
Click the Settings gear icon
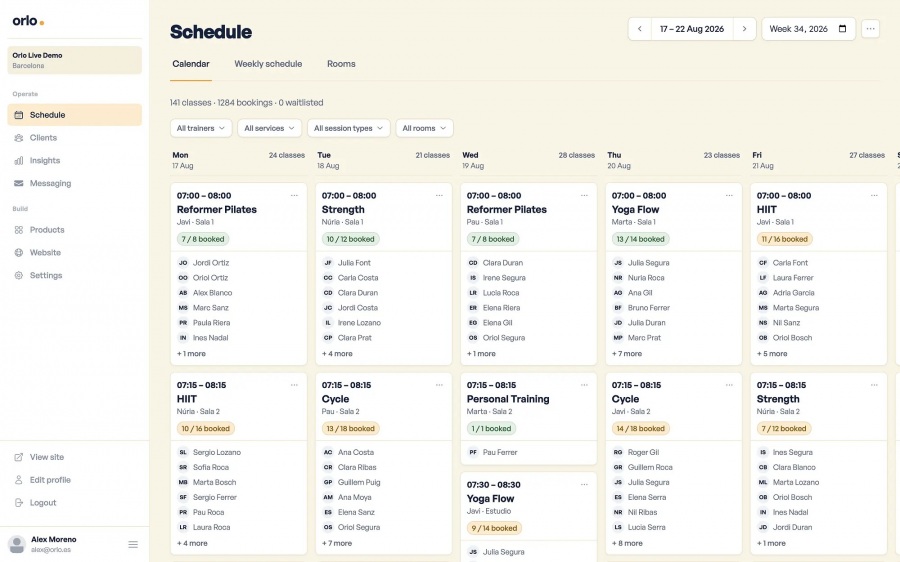(x=19, y=276)
